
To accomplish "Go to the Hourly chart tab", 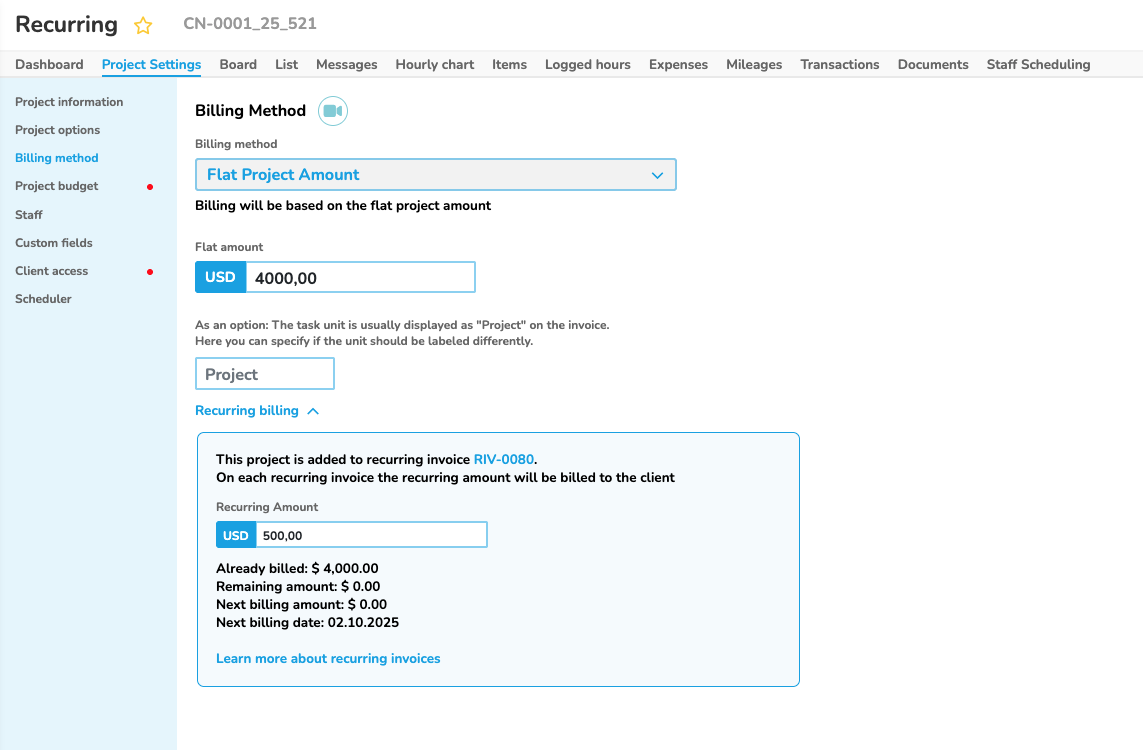I will coord(434,64).
